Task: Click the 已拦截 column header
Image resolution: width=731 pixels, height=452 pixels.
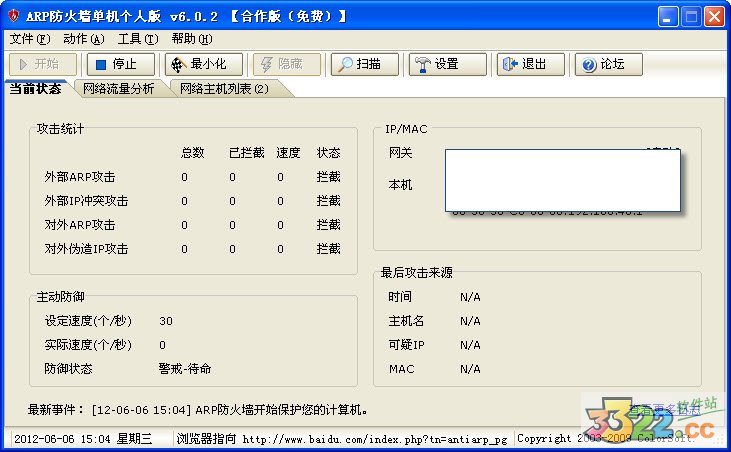Action: point(247,153)
